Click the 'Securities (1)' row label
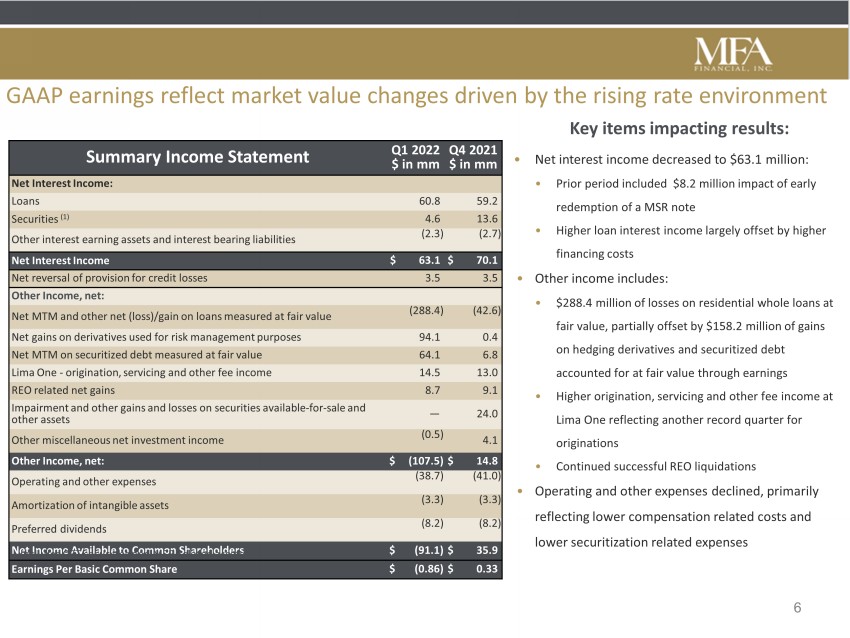The width and height of the screenshot is (850, 638). click(40, 218)
